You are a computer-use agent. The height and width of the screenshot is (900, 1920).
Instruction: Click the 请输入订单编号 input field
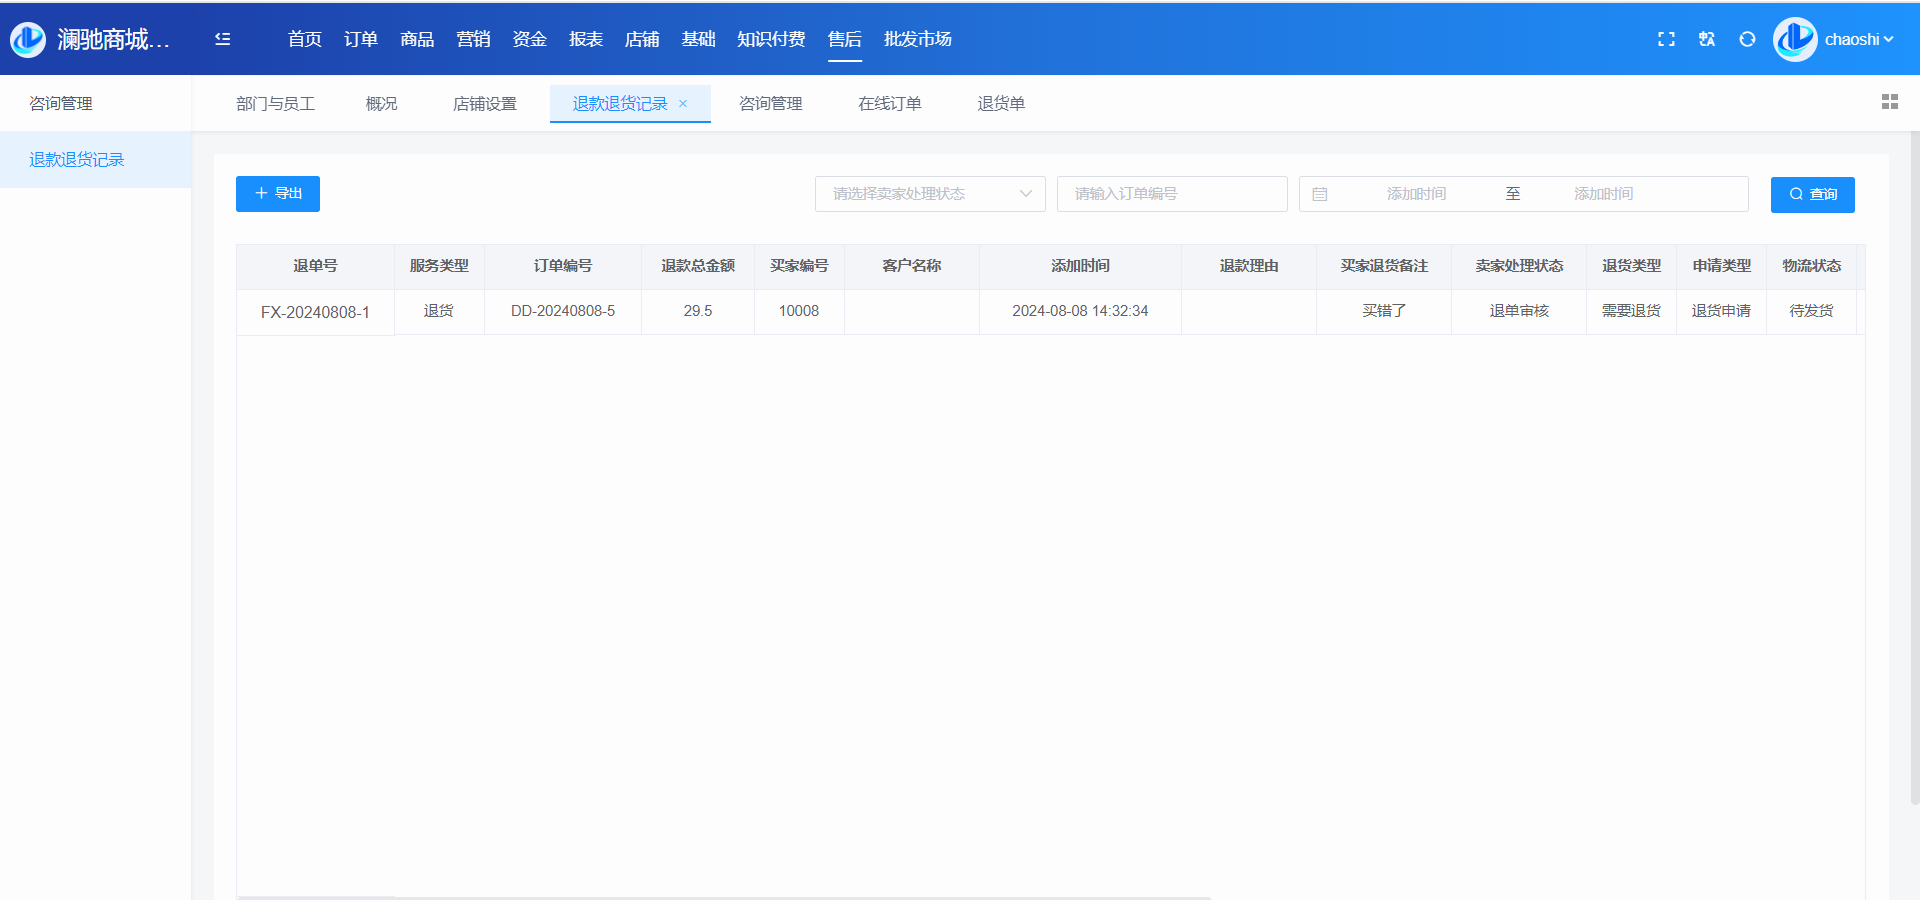click(x=1171, y=194)
